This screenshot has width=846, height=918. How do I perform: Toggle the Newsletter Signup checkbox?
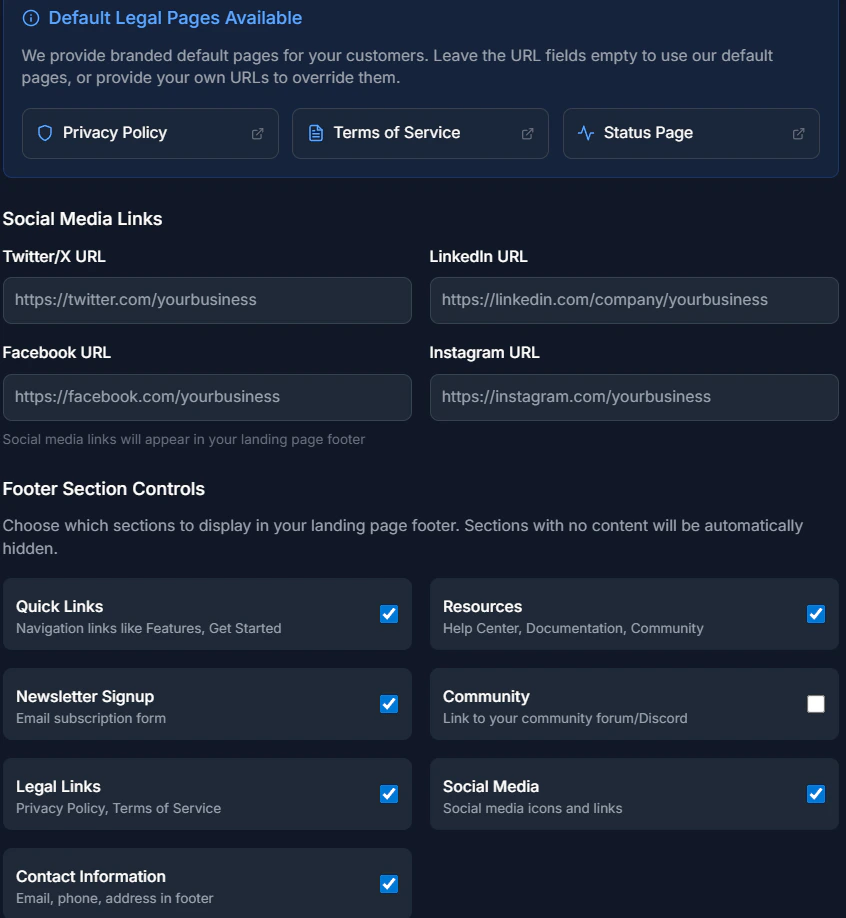tap(389, 704)
